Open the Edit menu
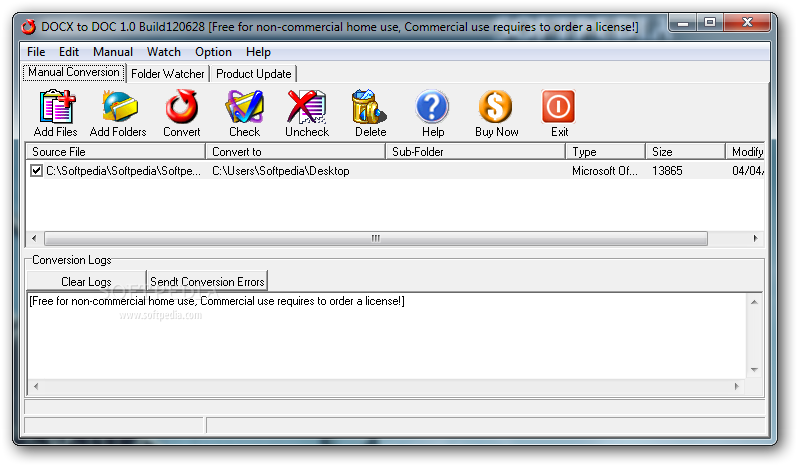 click(x=69, y=52)
